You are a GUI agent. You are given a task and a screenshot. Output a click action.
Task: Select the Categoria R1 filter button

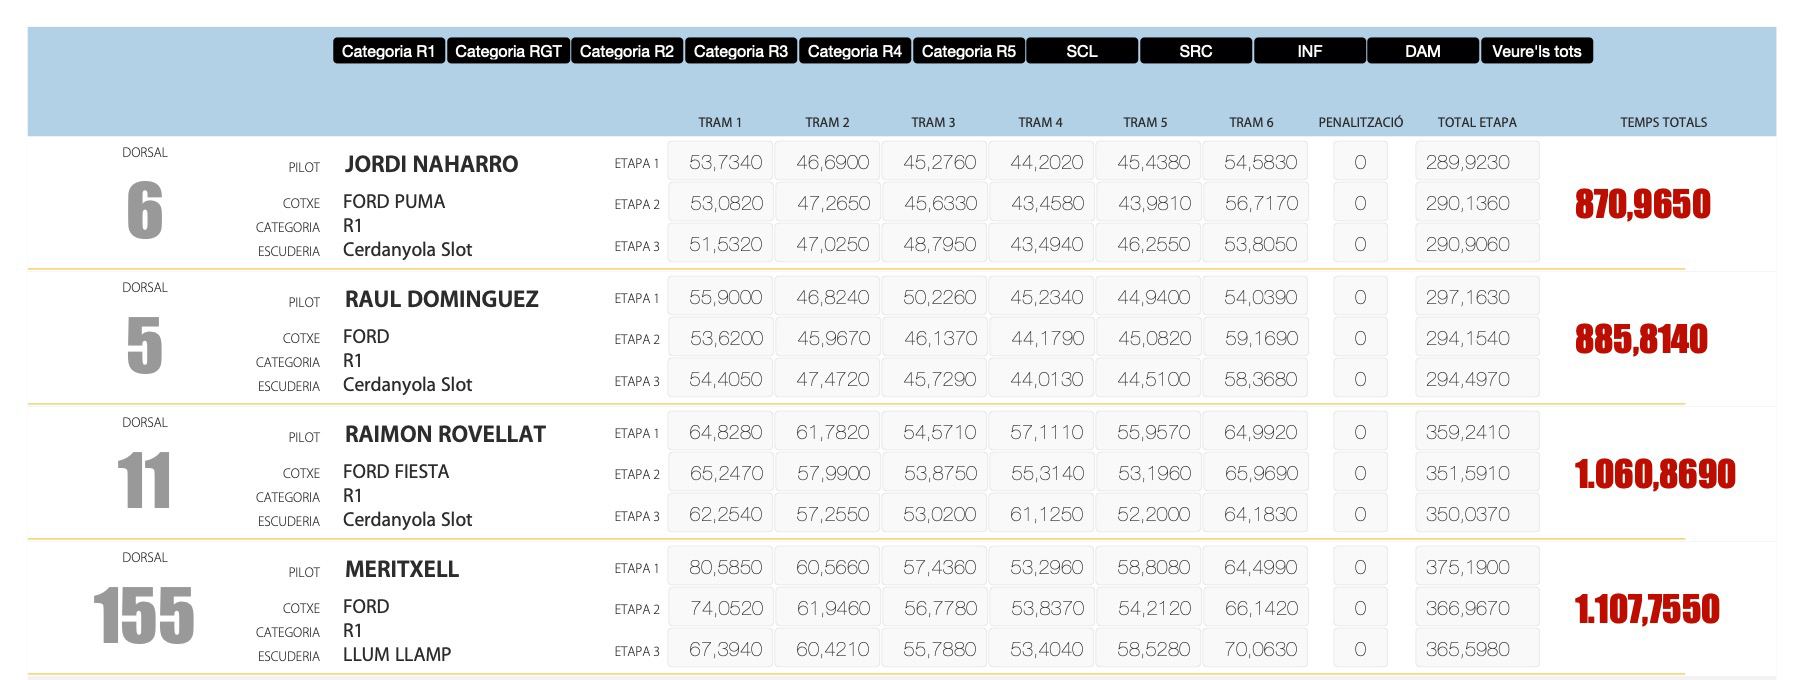click(x=388, y=51)
